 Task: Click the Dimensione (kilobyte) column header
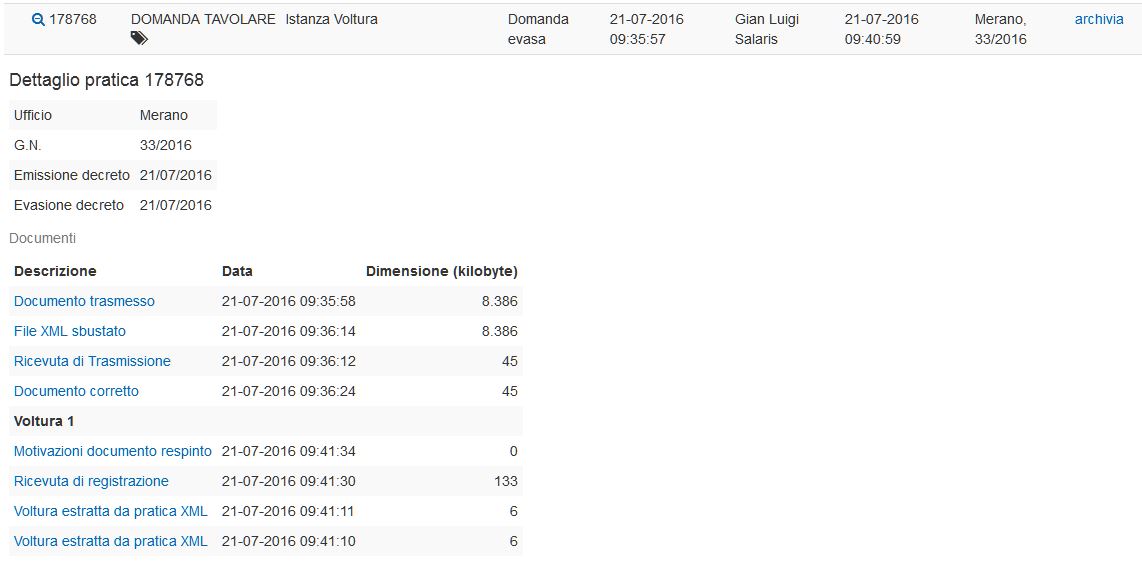(x=441, y=271)
